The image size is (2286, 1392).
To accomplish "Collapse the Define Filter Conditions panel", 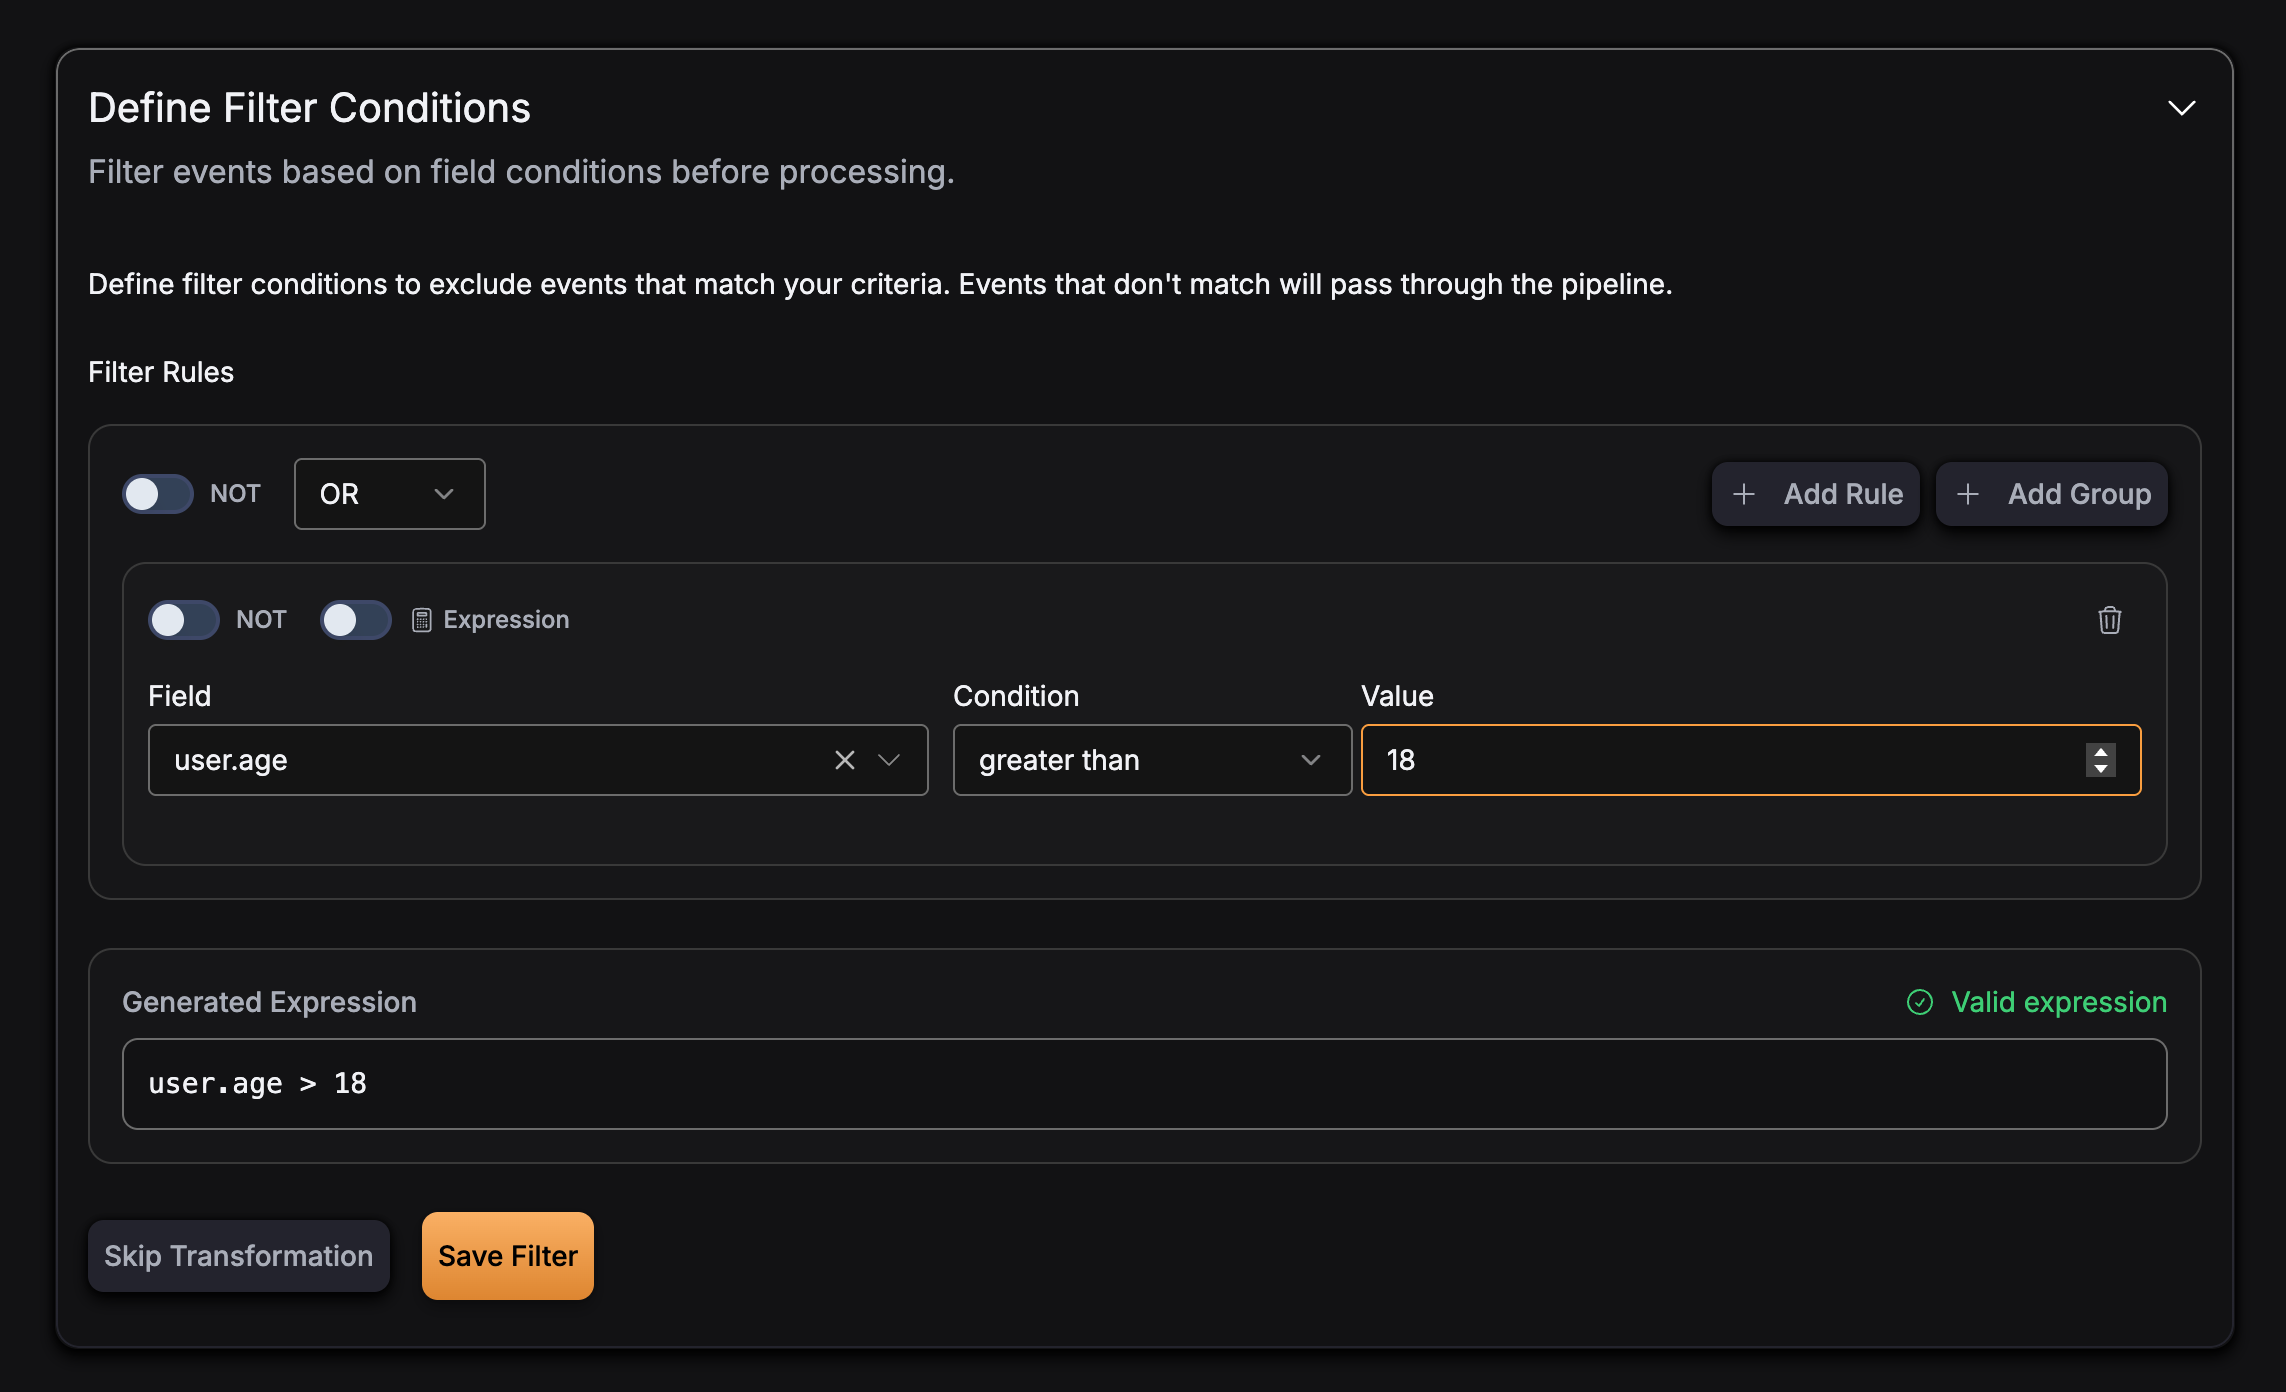I will point(2181,108).
